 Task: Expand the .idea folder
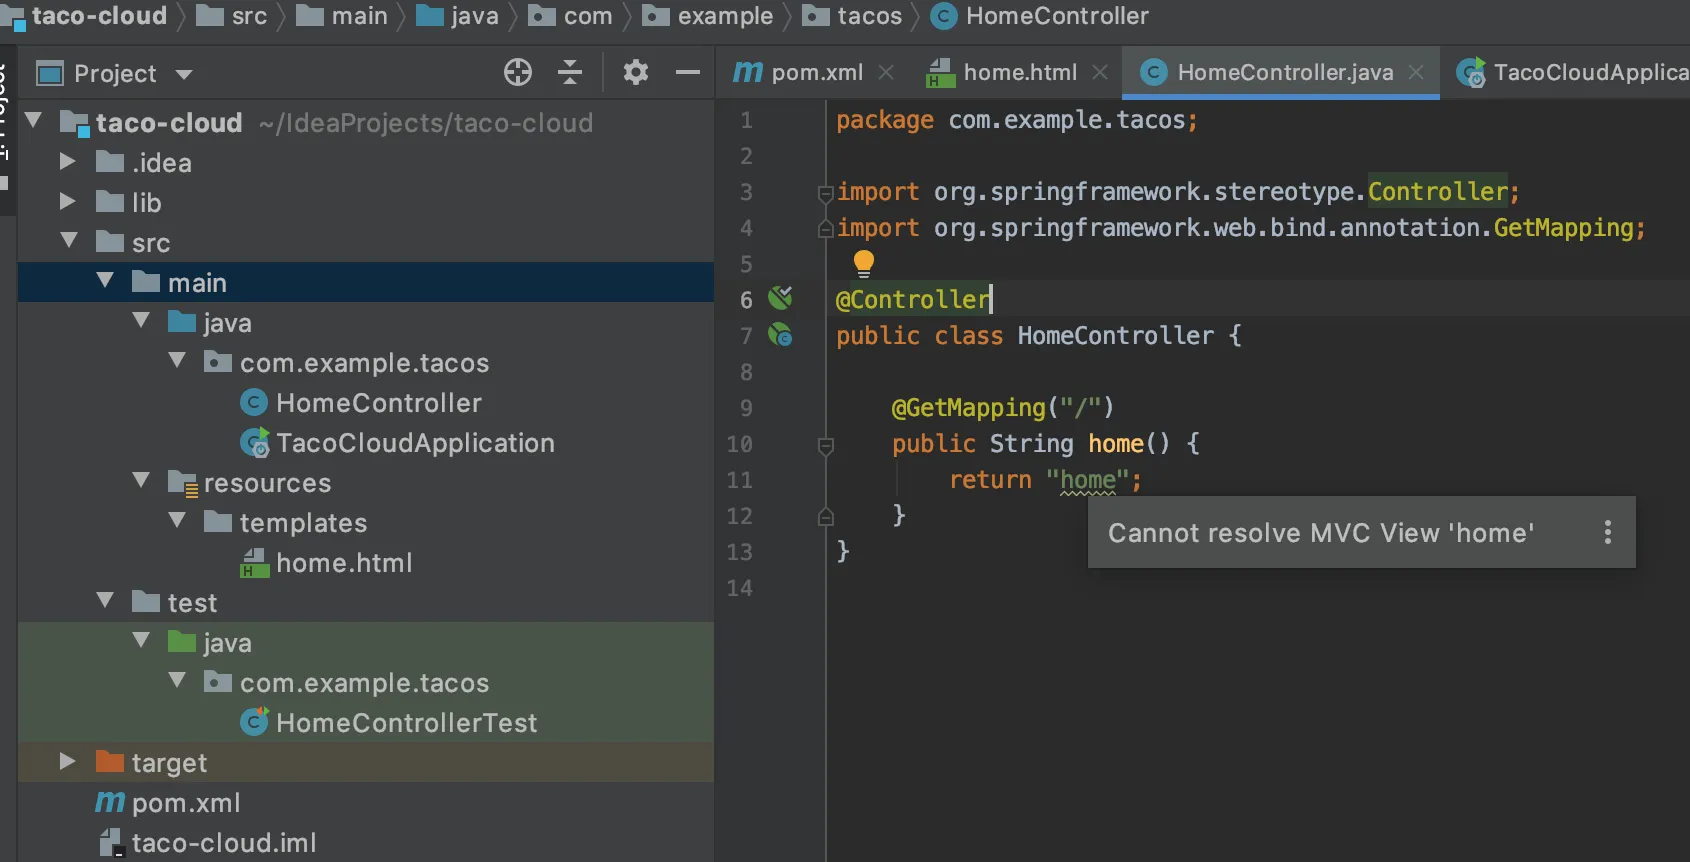(x=67, y=162)
